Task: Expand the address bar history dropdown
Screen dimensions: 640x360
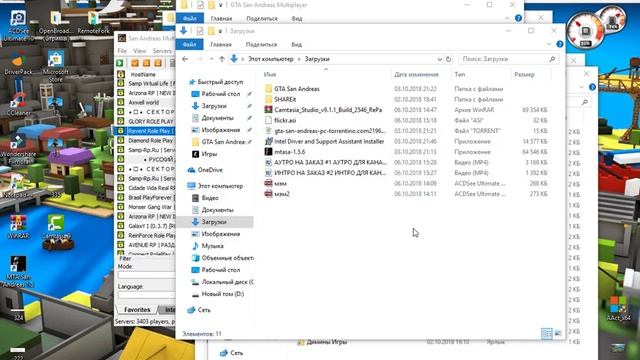Action: (440, 59)
